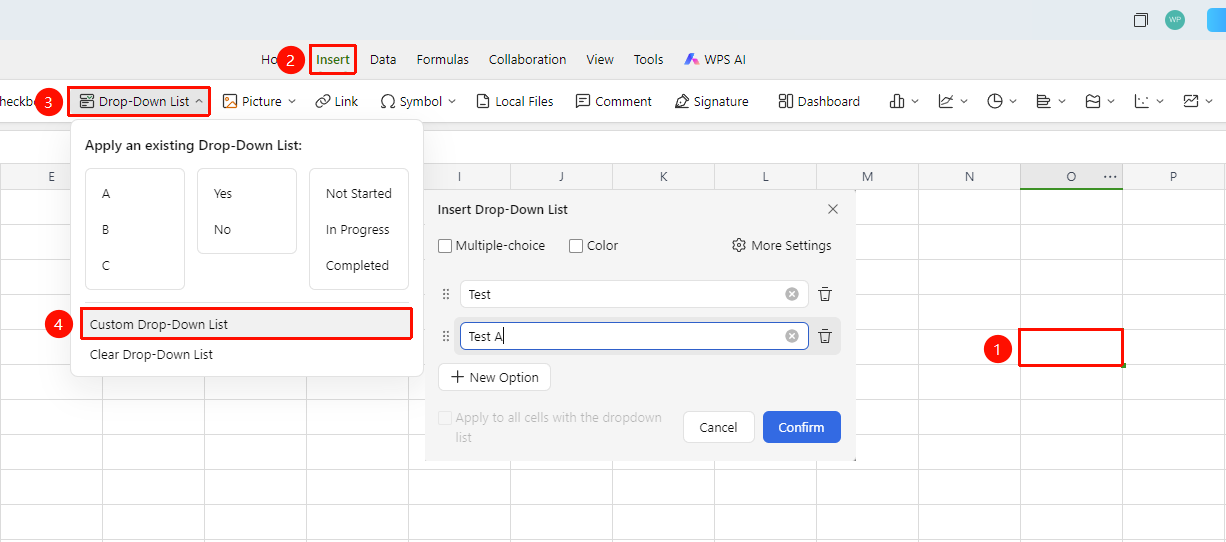
Task: Insert a horizontal bar chart
Action: [1044, 101]
